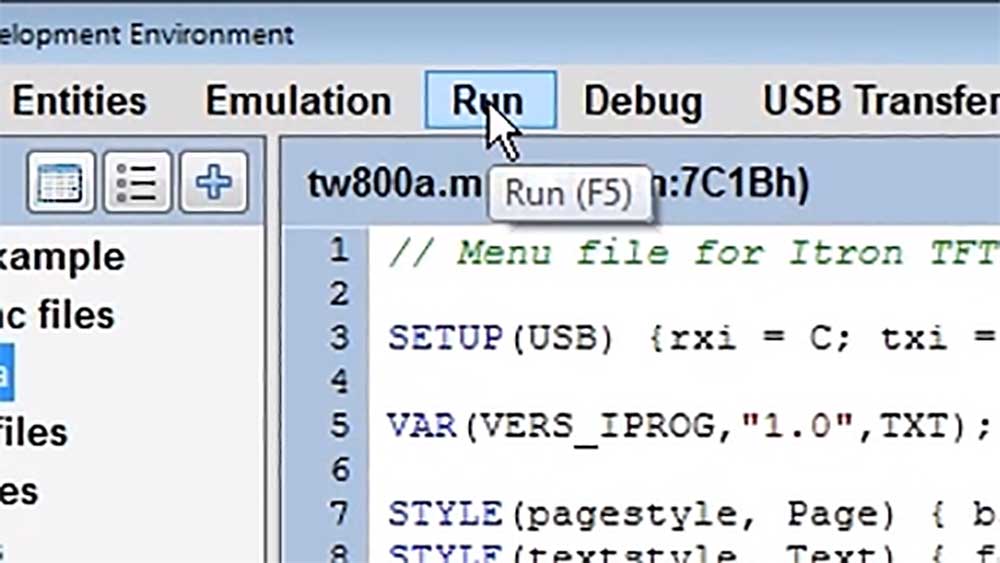Switch to the table grid view icon
The image size is (1000, 563).
61,183
